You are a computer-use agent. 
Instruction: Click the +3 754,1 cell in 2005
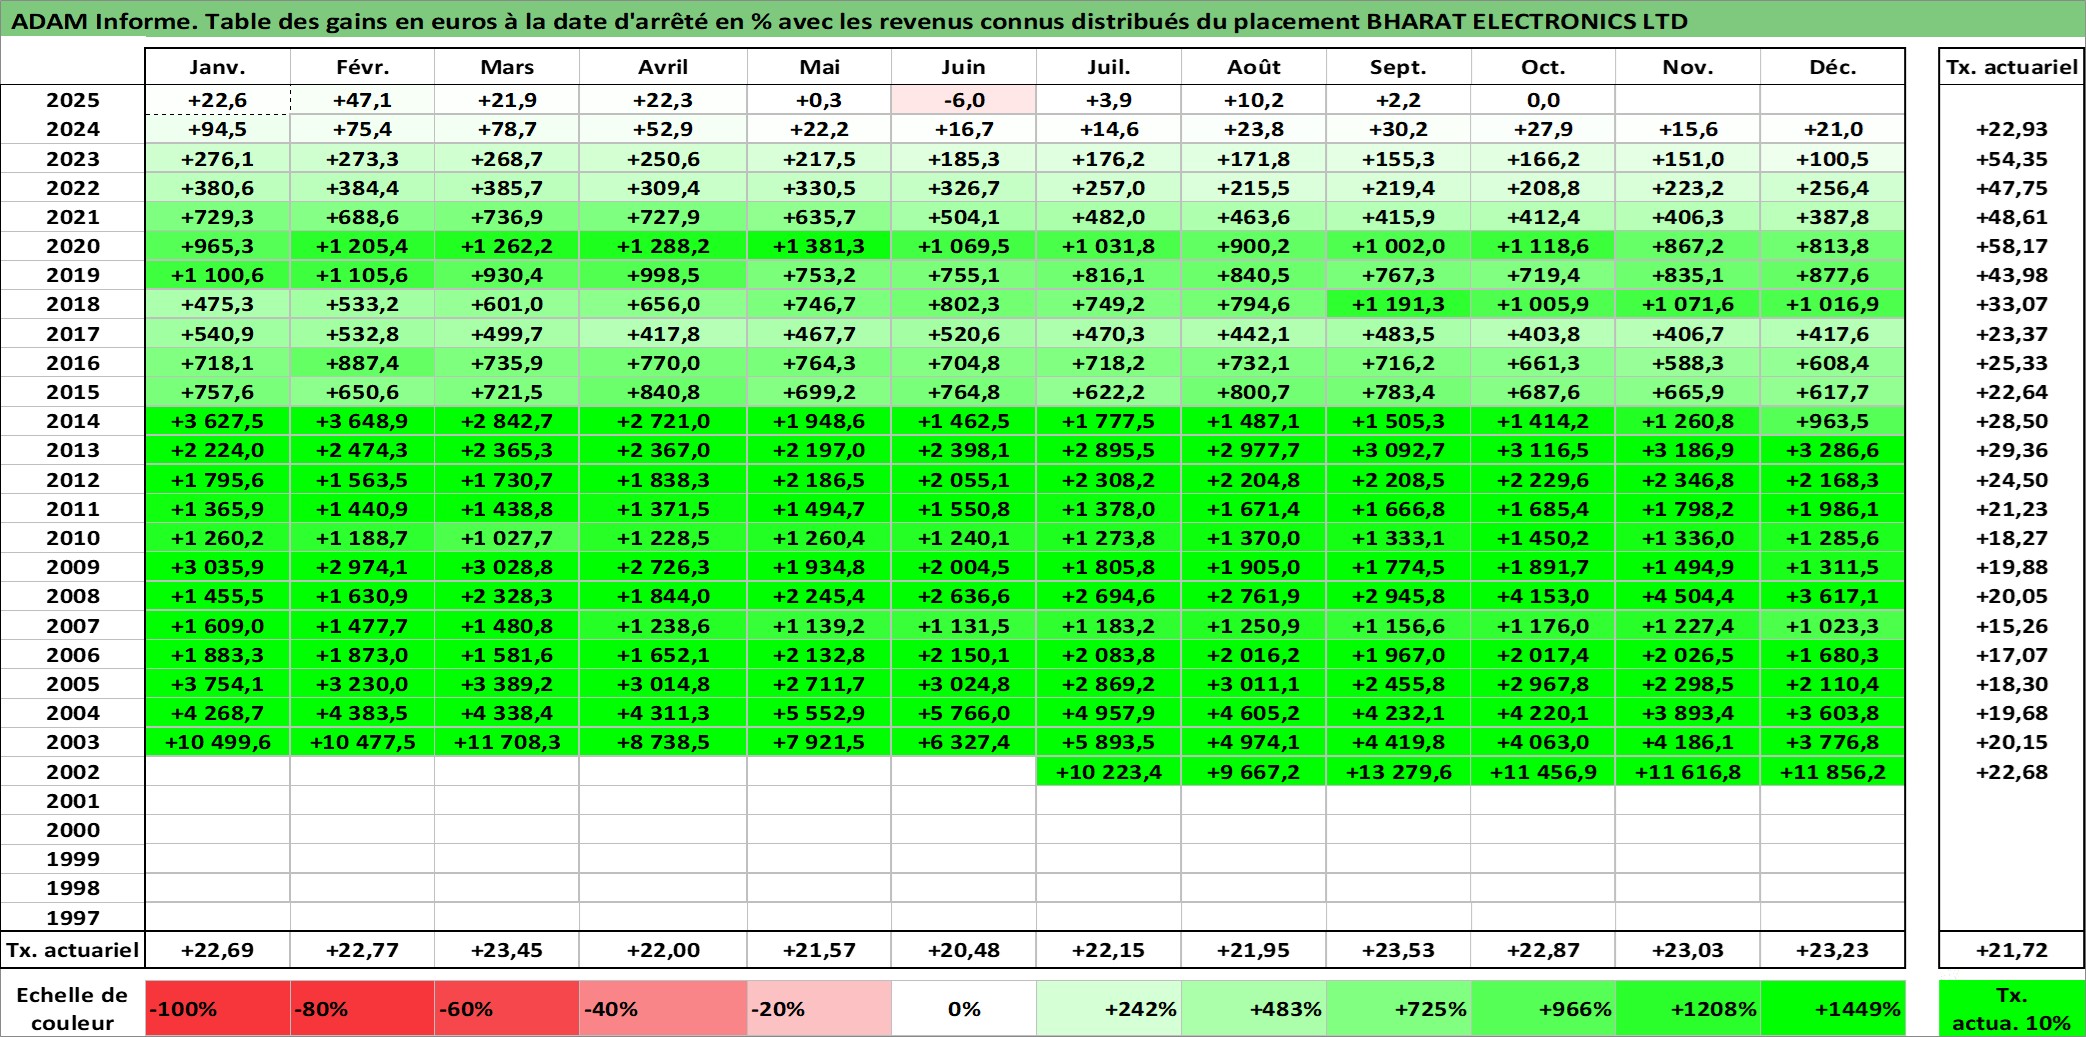218,684
